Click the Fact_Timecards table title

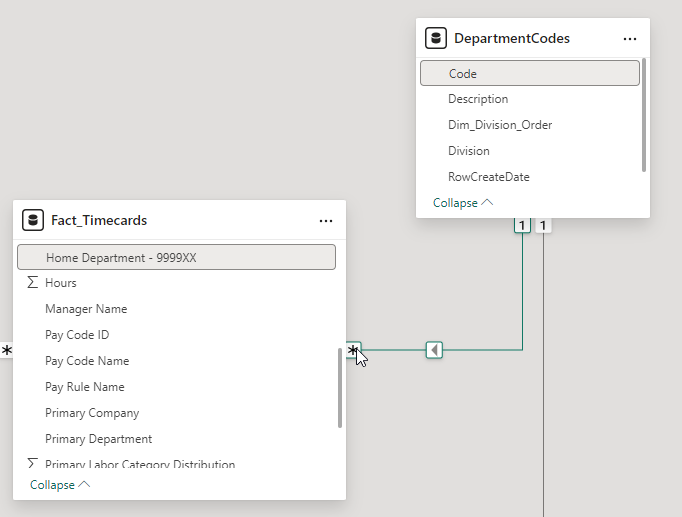coord(99,220)
